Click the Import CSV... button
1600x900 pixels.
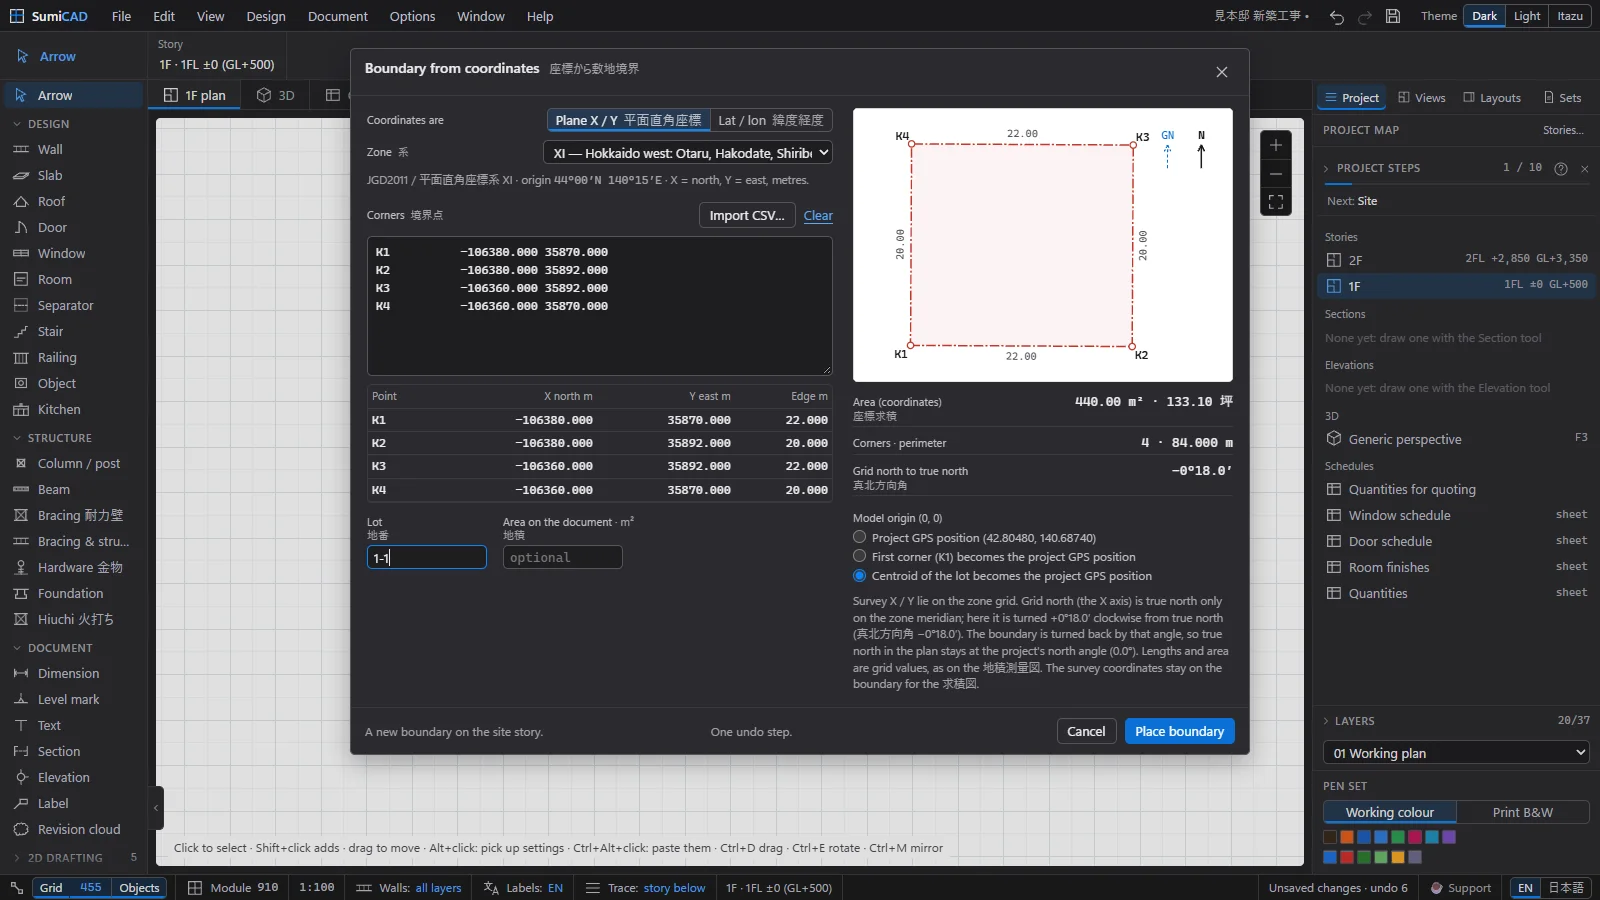tap(747, 216)
